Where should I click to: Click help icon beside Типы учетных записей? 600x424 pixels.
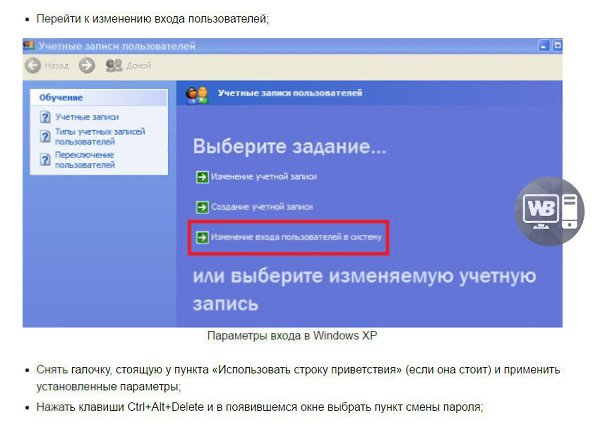coord(45,136)
